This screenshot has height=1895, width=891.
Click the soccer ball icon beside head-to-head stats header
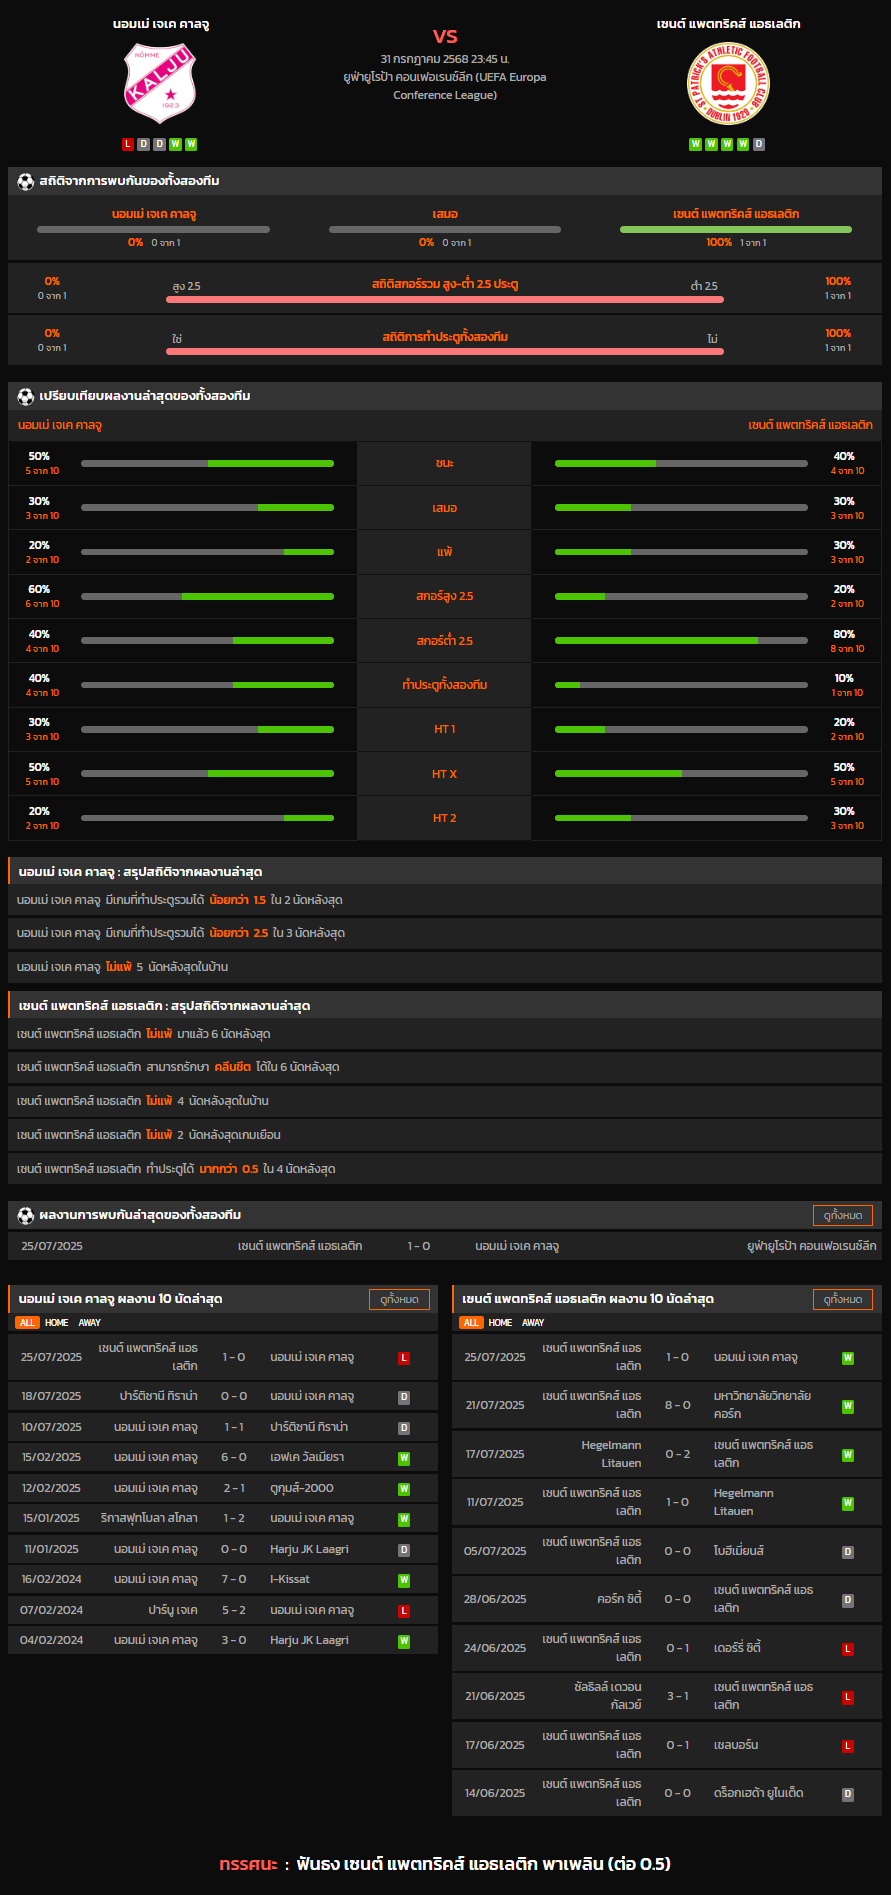click(x=26, y=181)
